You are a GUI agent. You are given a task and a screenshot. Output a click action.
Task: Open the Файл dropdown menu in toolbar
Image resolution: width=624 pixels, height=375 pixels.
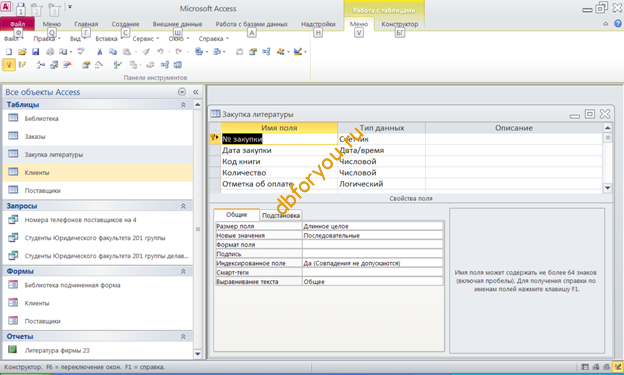point(14,39)
